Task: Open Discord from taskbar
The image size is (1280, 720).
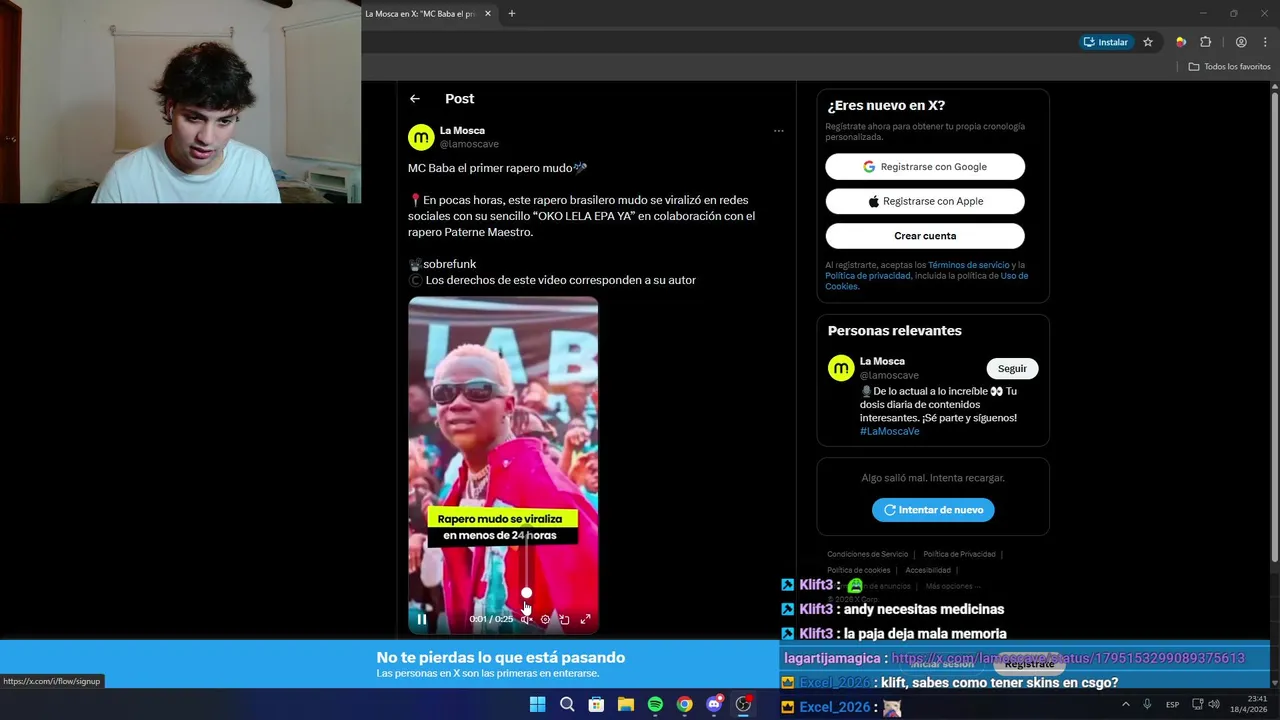Action: (x=714, y=705)
